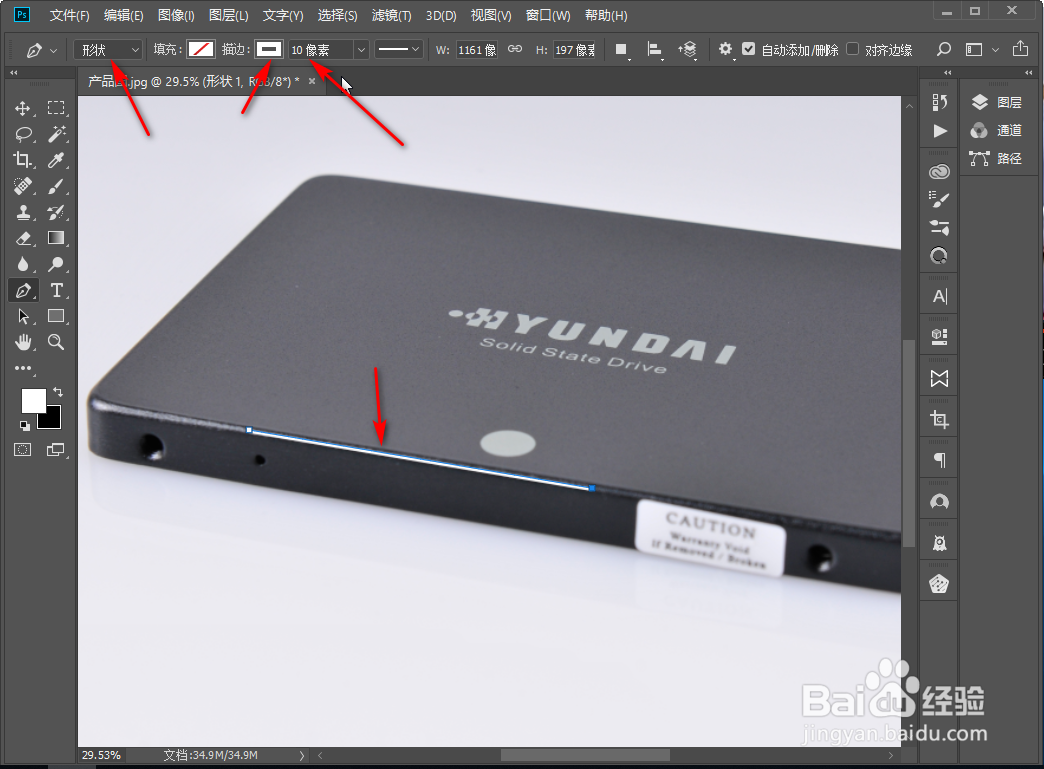Image resolution: width=1044 pixels, height=769 pixels.
Task: Open the path operations dropdown
Action: pos(621,50)
